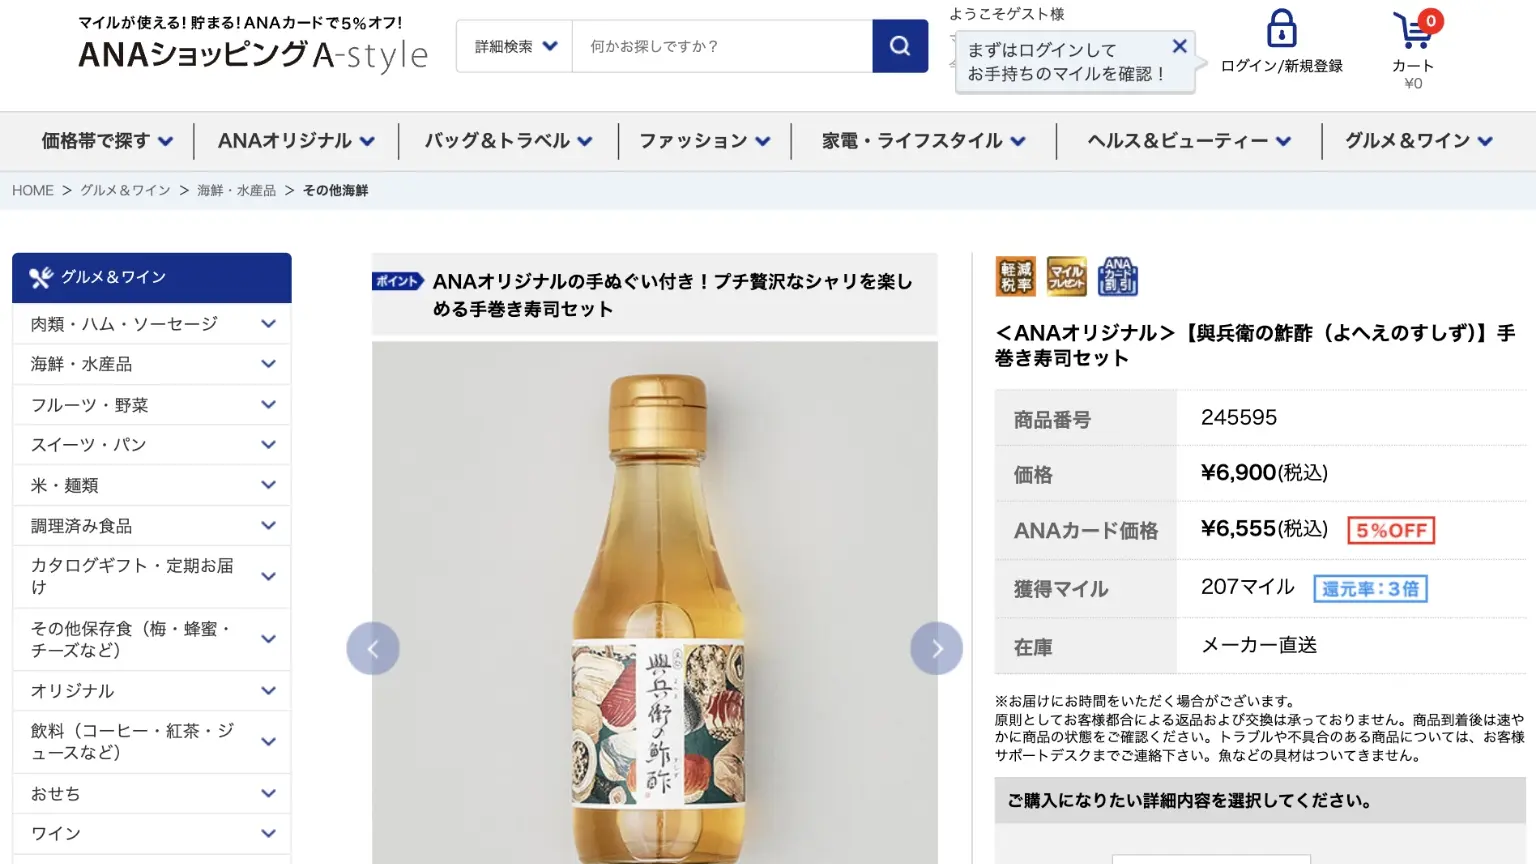1536x864 pixels.
Task: Click the ANAカード割引 badge icon
Action: point(1118,277)
